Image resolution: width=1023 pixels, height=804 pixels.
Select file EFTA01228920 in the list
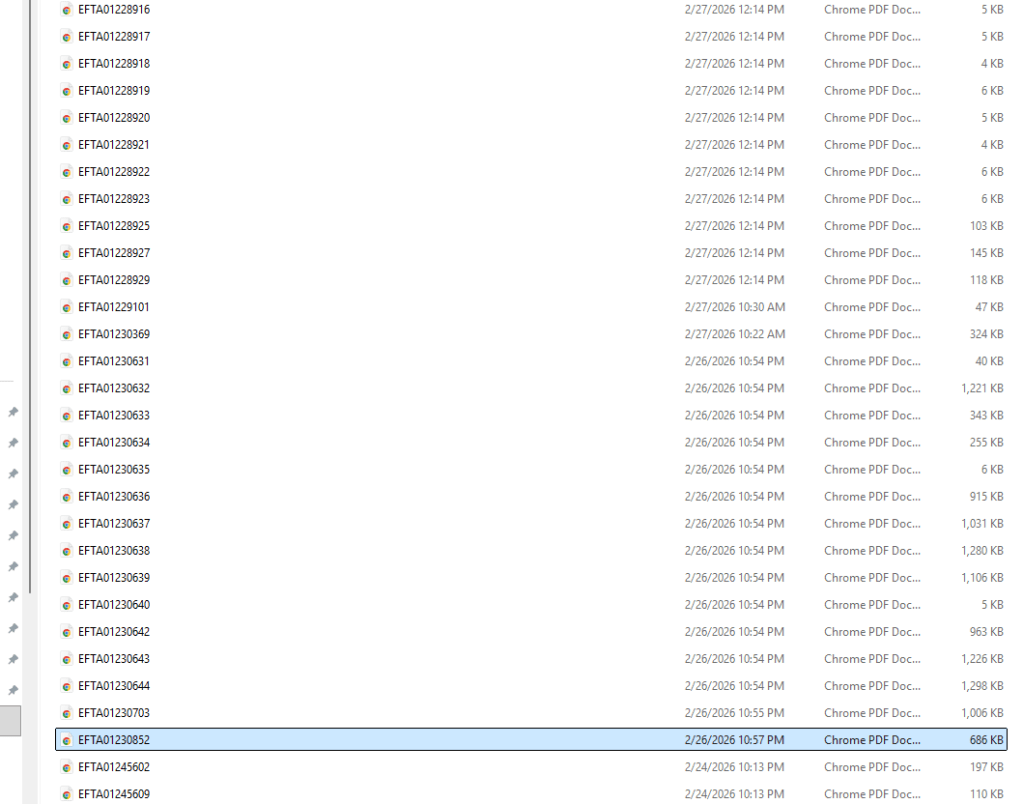tap(114, 118)
